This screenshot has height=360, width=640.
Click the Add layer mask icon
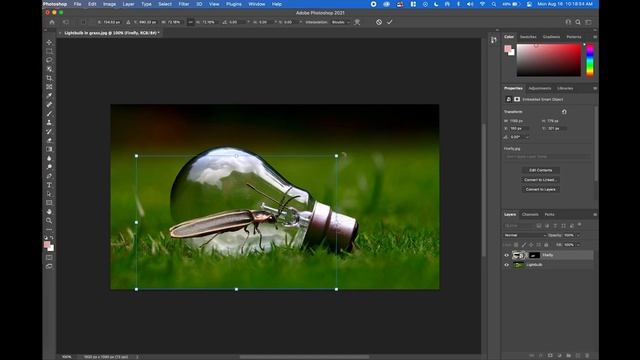tap(550, 356)
